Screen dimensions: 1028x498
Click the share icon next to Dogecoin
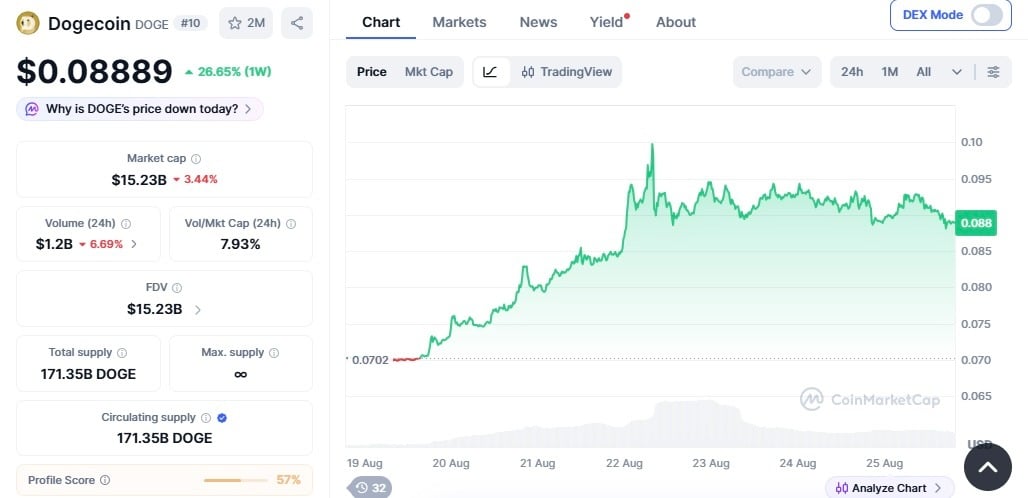point(297,24)
